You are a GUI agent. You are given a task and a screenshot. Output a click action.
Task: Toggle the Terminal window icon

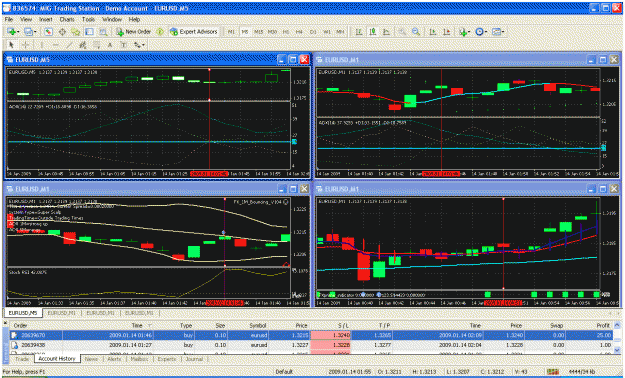89,32
